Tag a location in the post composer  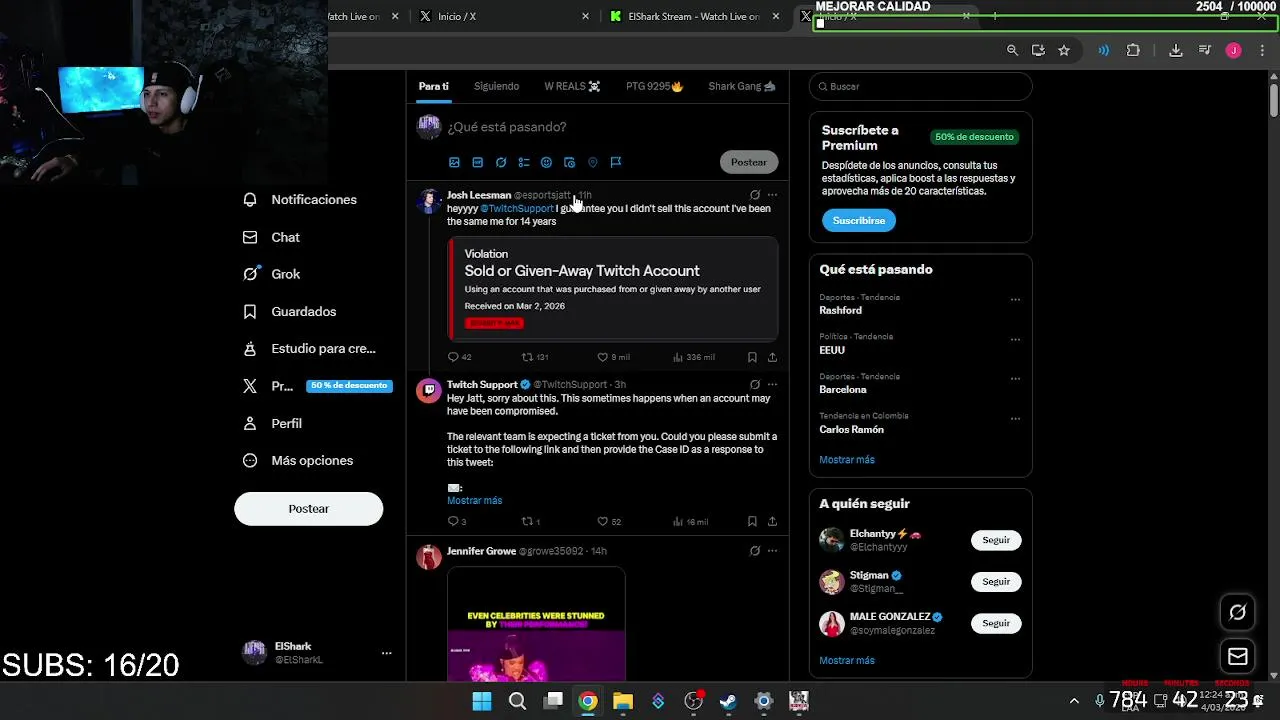pyautogui.click(x=592, y=162)
